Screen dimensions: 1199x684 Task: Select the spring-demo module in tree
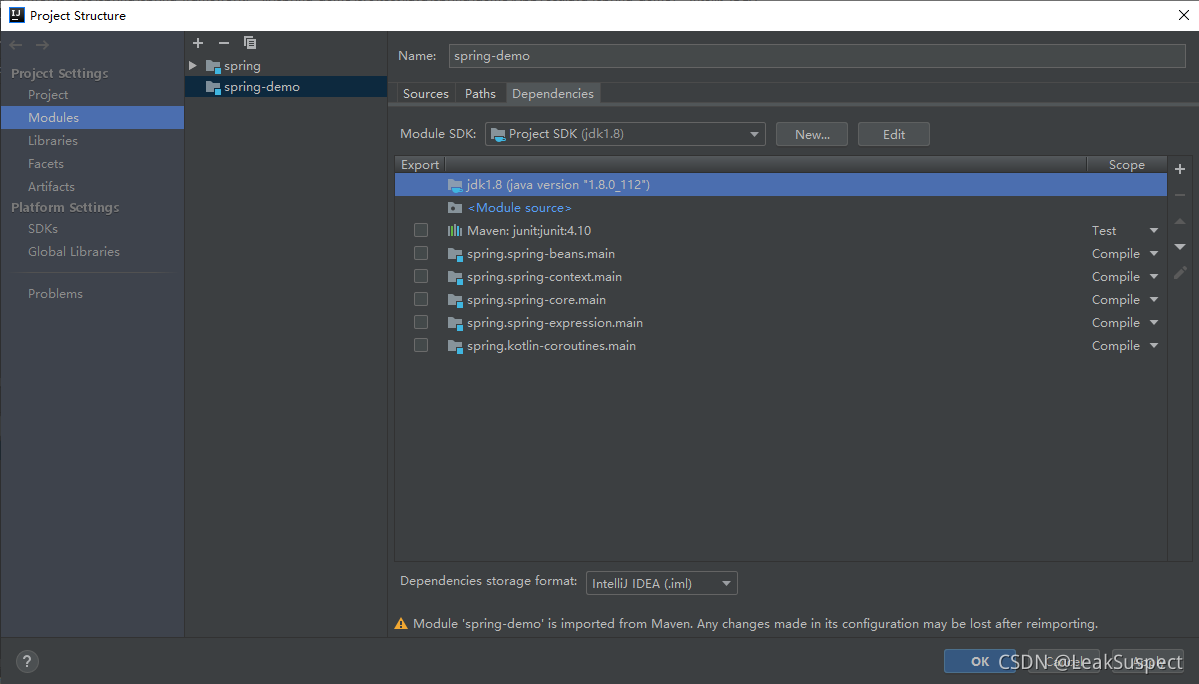pos(286,87)
